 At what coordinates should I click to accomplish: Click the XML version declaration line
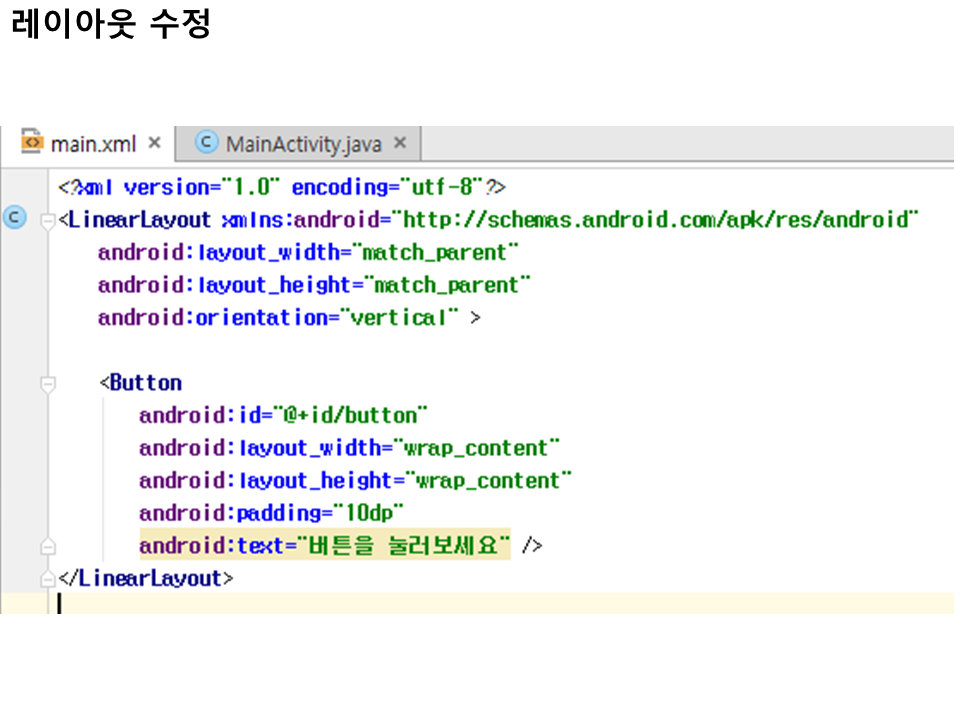pyautogui.click(x=282, y=187)
